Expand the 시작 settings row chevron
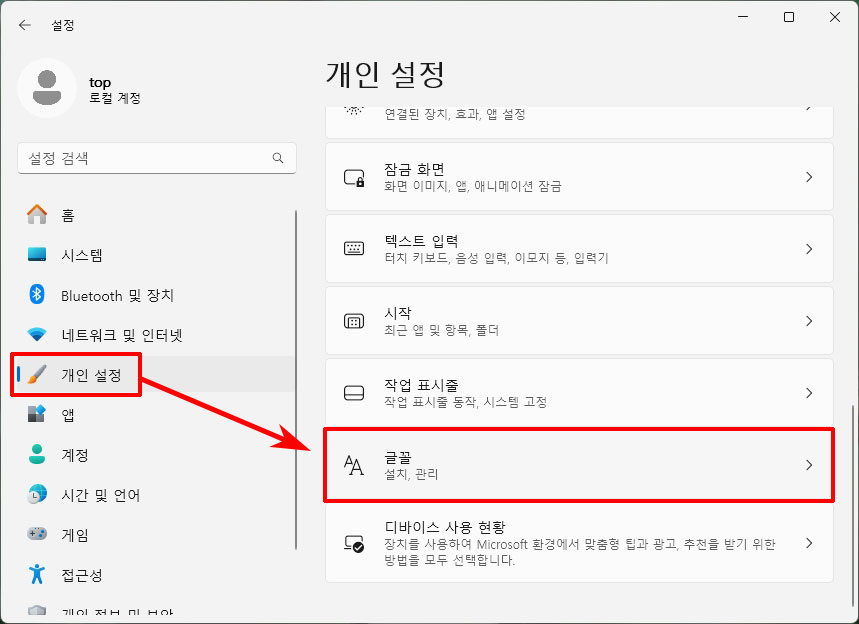Viewport: 859px width, 624px height. [x=809, y=320]
